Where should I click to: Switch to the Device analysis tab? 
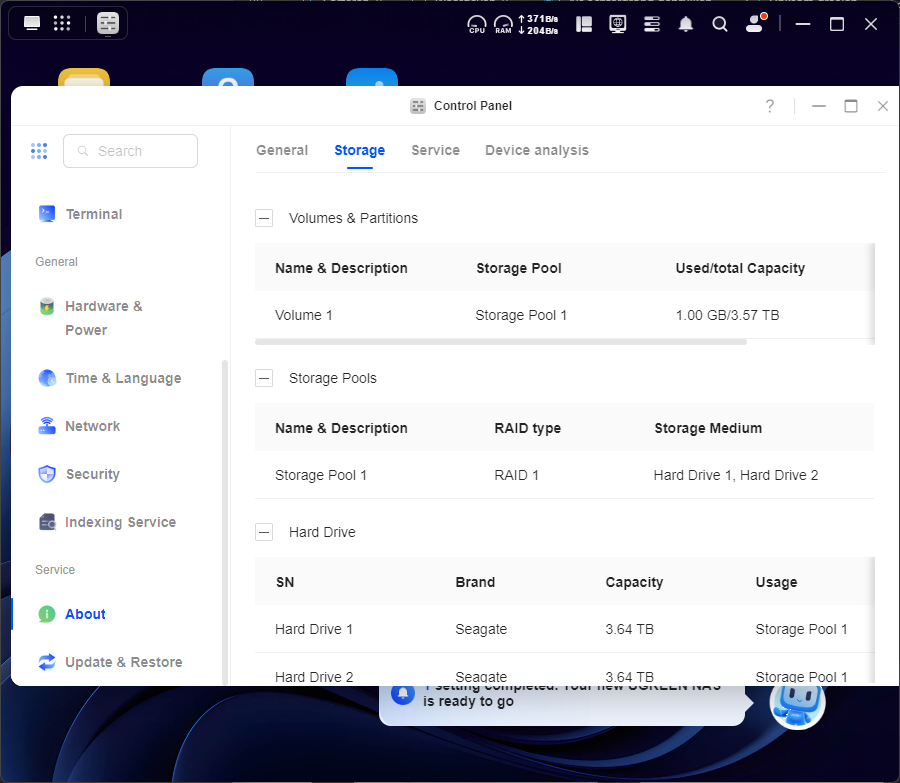(537, 150)
